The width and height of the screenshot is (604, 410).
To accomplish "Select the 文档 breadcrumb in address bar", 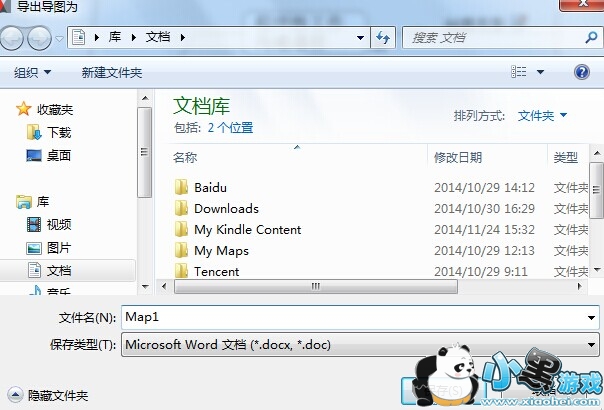I will [158, 37].
